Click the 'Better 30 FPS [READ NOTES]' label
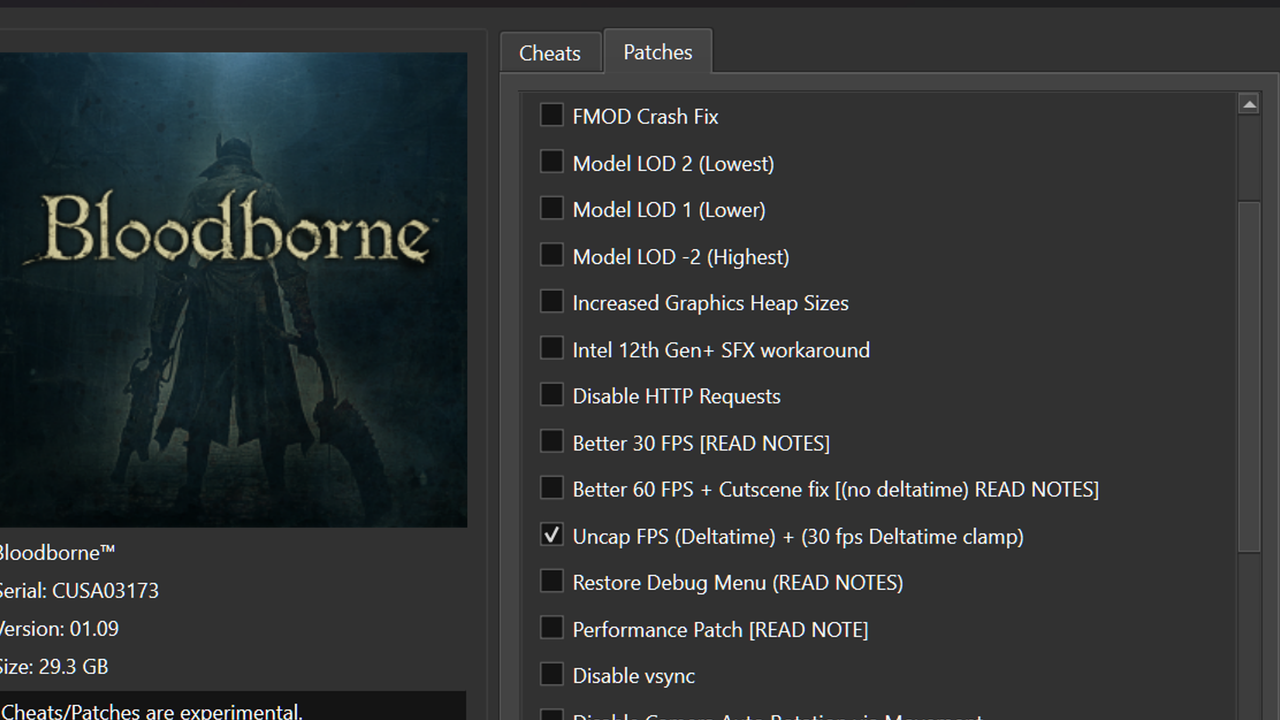1280x720 pixels. [701, 443]
